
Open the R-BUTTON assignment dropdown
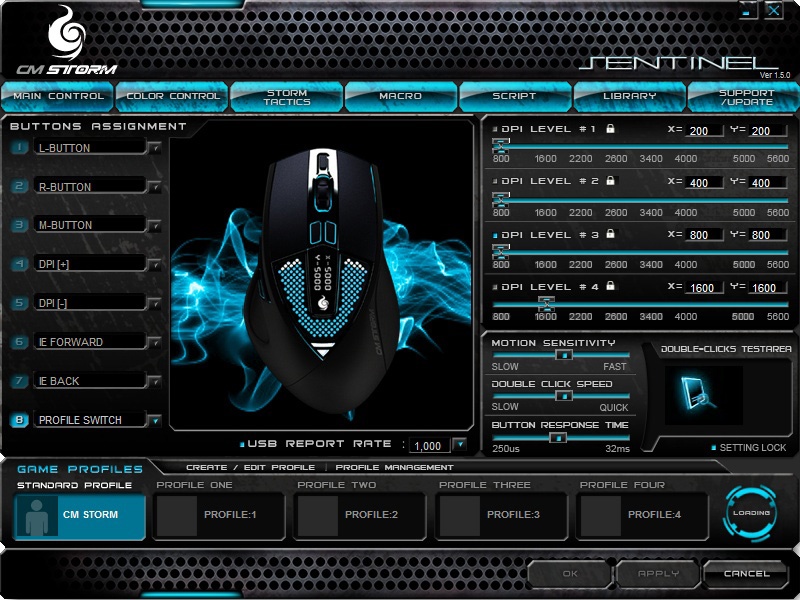(155, 187)
